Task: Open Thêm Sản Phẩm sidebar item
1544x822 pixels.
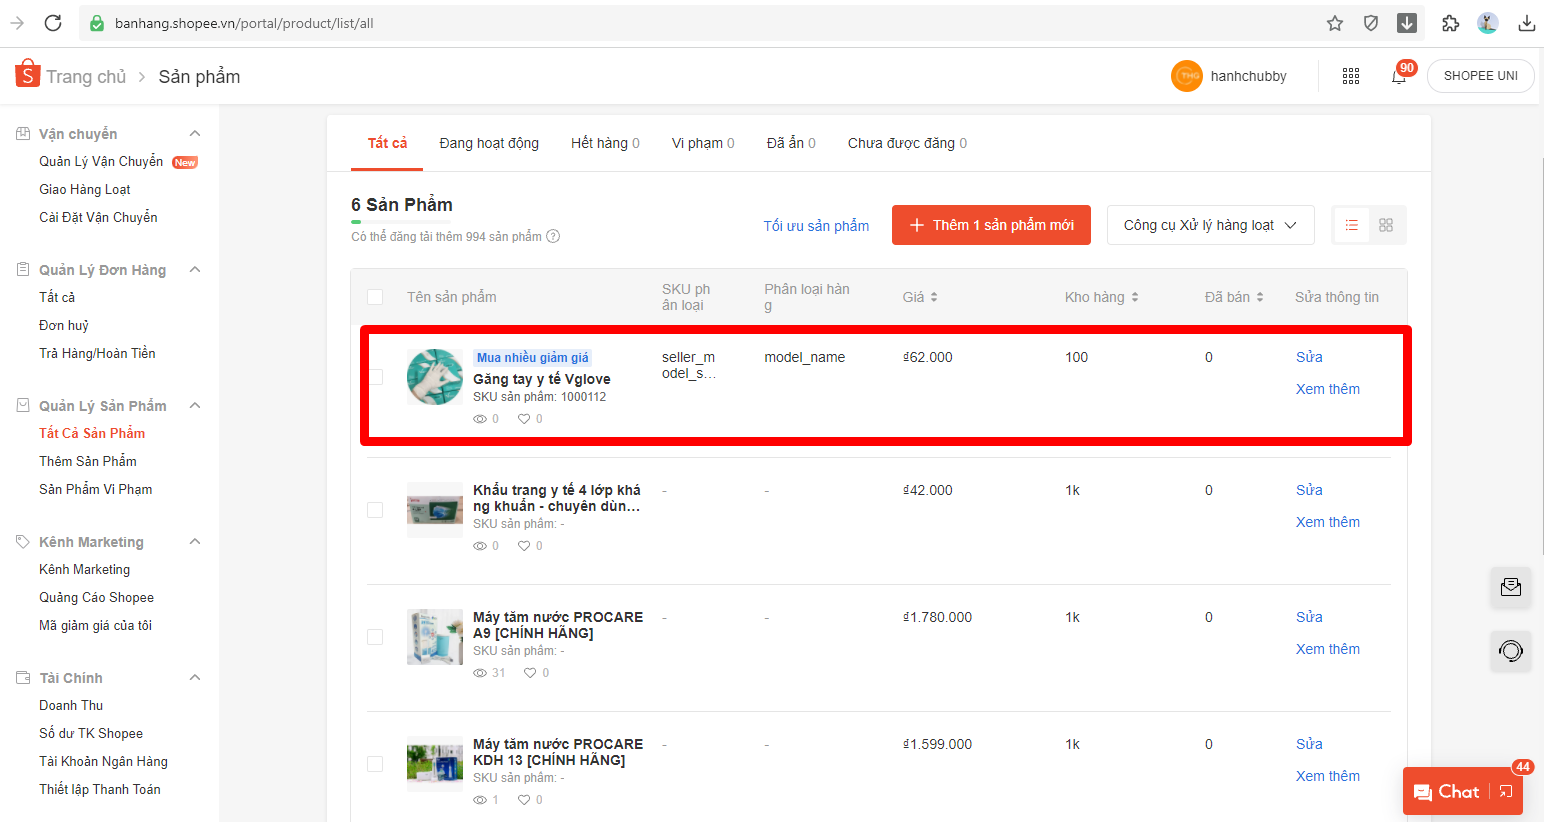Action: pos(88,461)
